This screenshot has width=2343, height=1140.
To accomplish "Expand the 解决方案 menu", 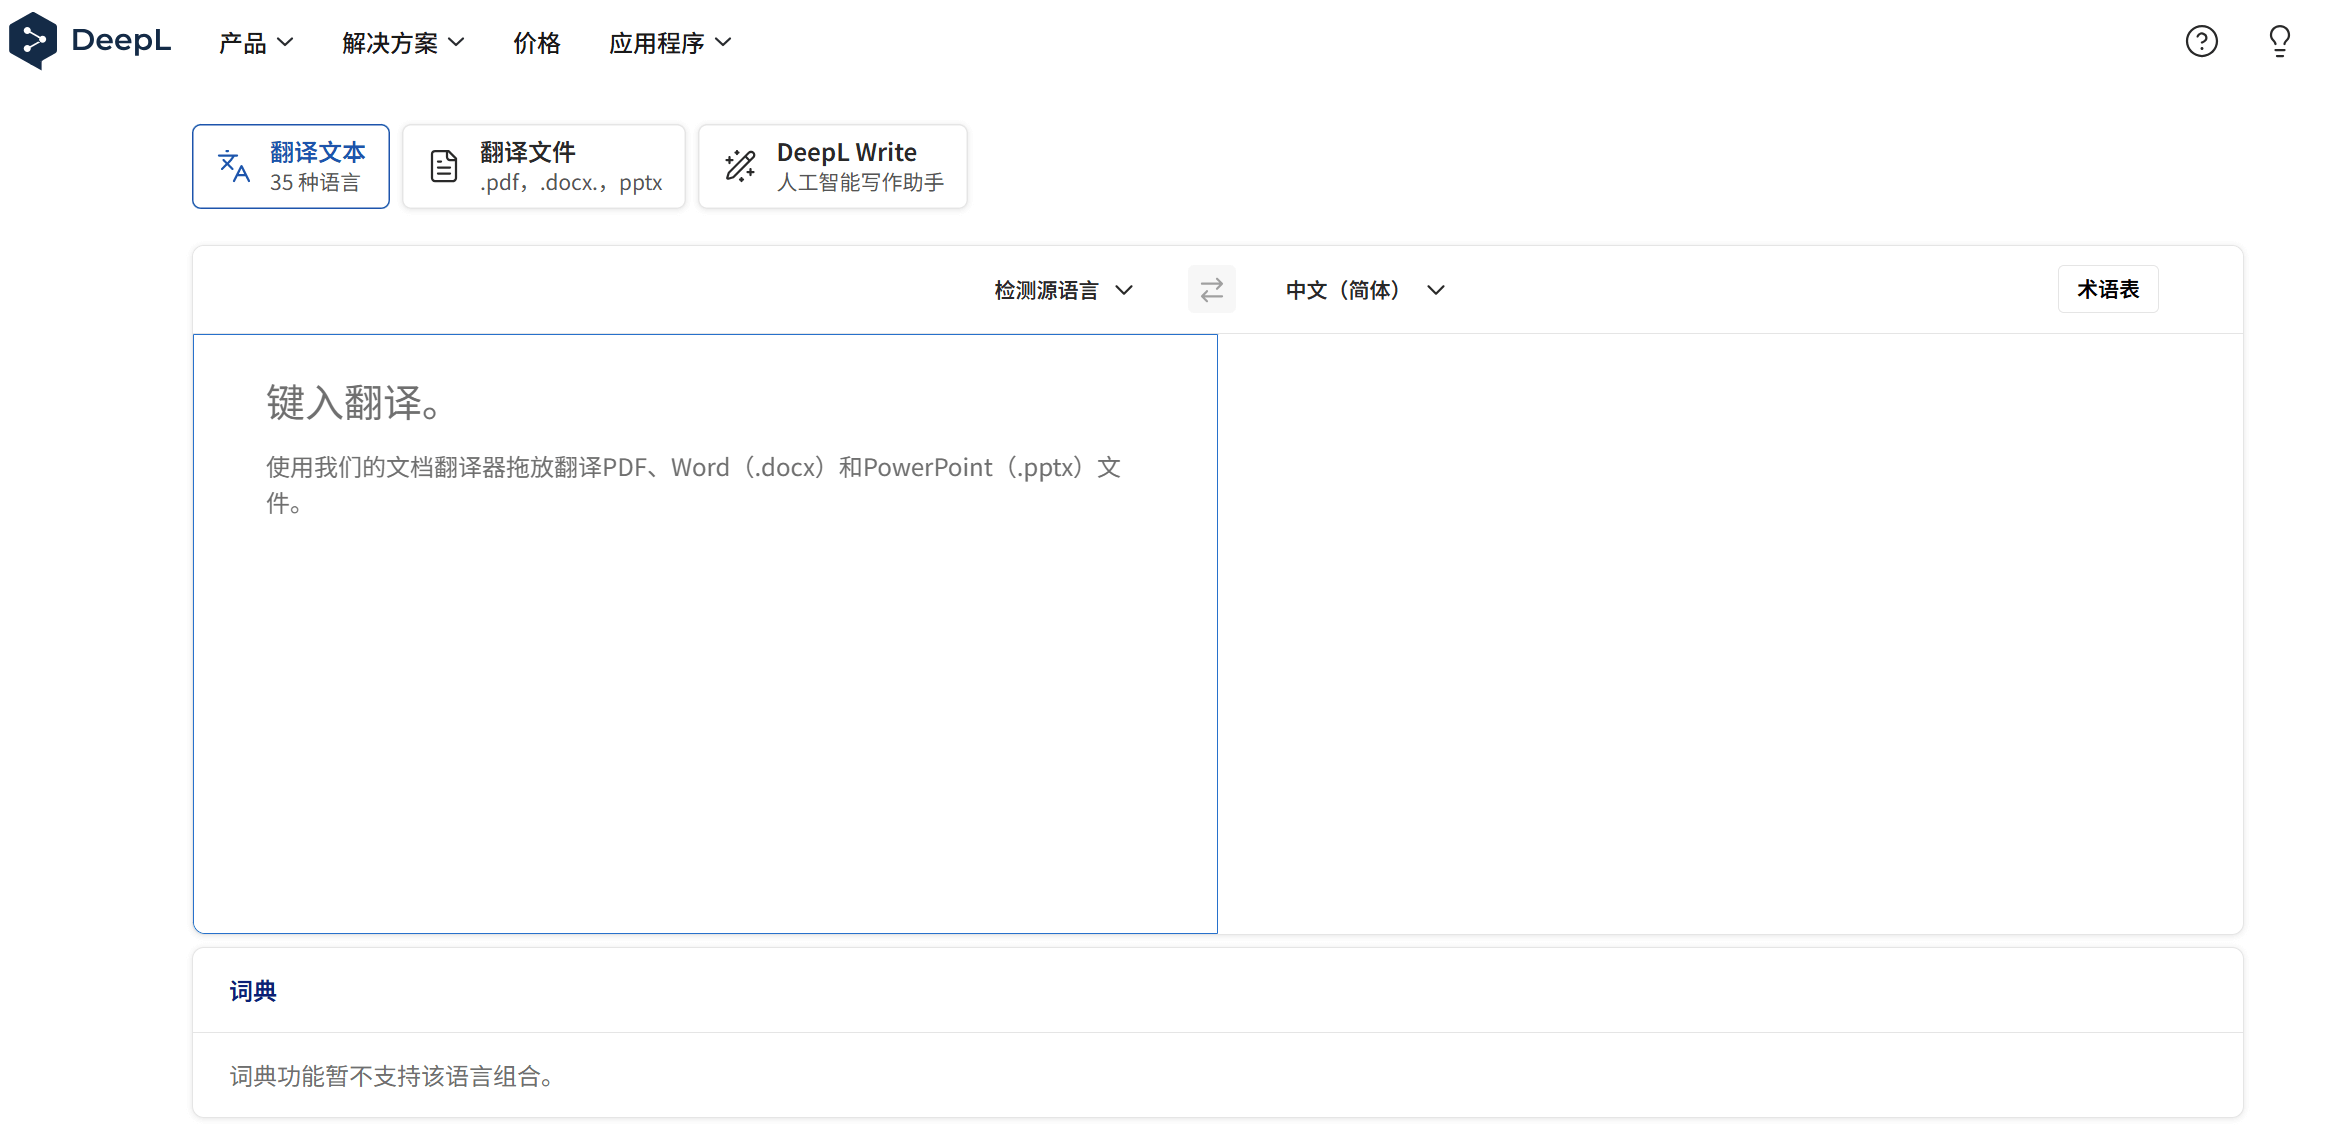I will [402, 43].
